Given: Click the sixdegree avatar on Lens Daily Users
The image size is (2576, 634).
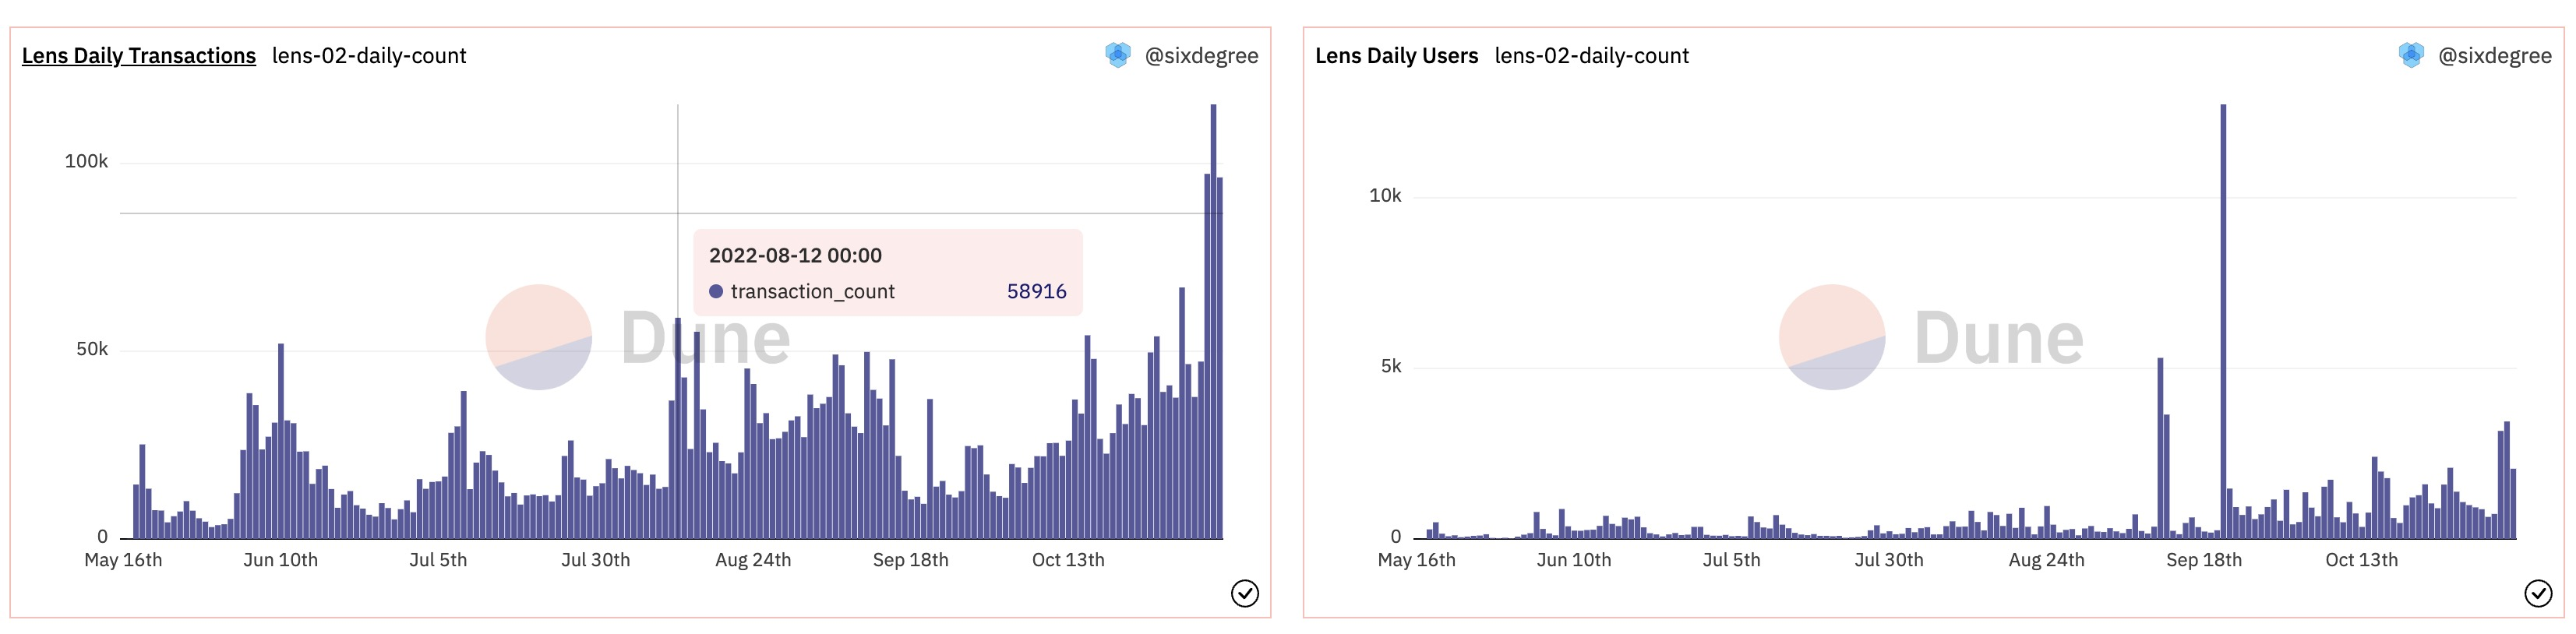Looking at the screenshot, I should tap(2411, 55).
